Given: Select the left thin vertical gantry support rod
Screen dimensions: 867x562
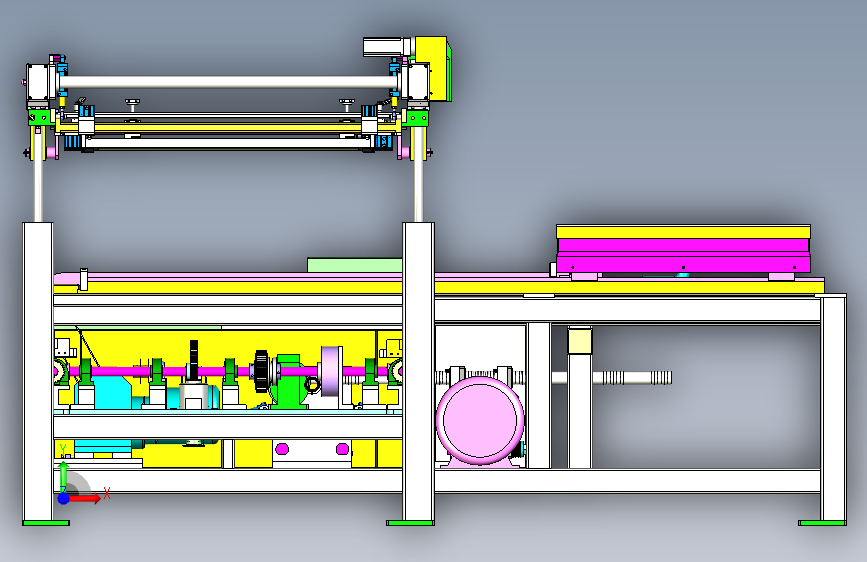Looking at the screenshot, I should pos(38,174).
